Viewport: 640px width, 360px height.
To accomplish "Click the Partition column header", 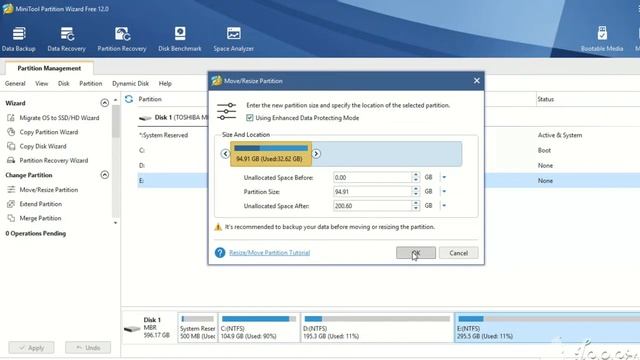I will (x=150, y=99).
